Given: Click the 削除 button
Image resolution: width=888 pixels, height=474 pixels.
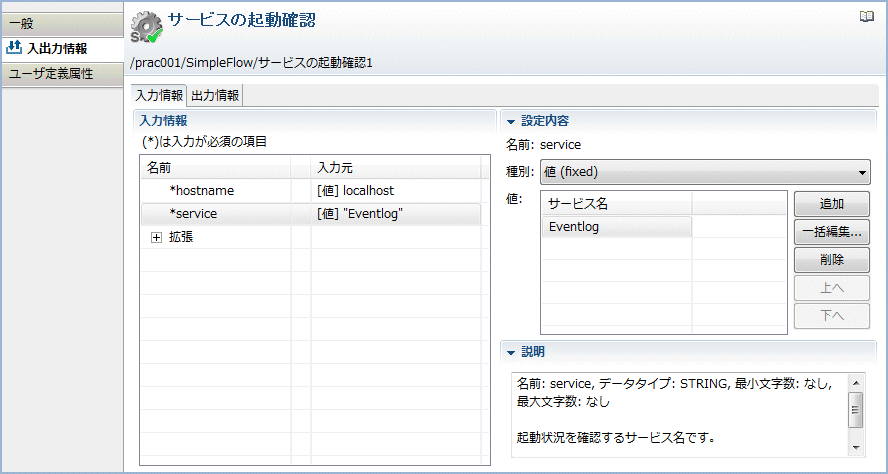Looking at the screenshot, I should point(831,260).
